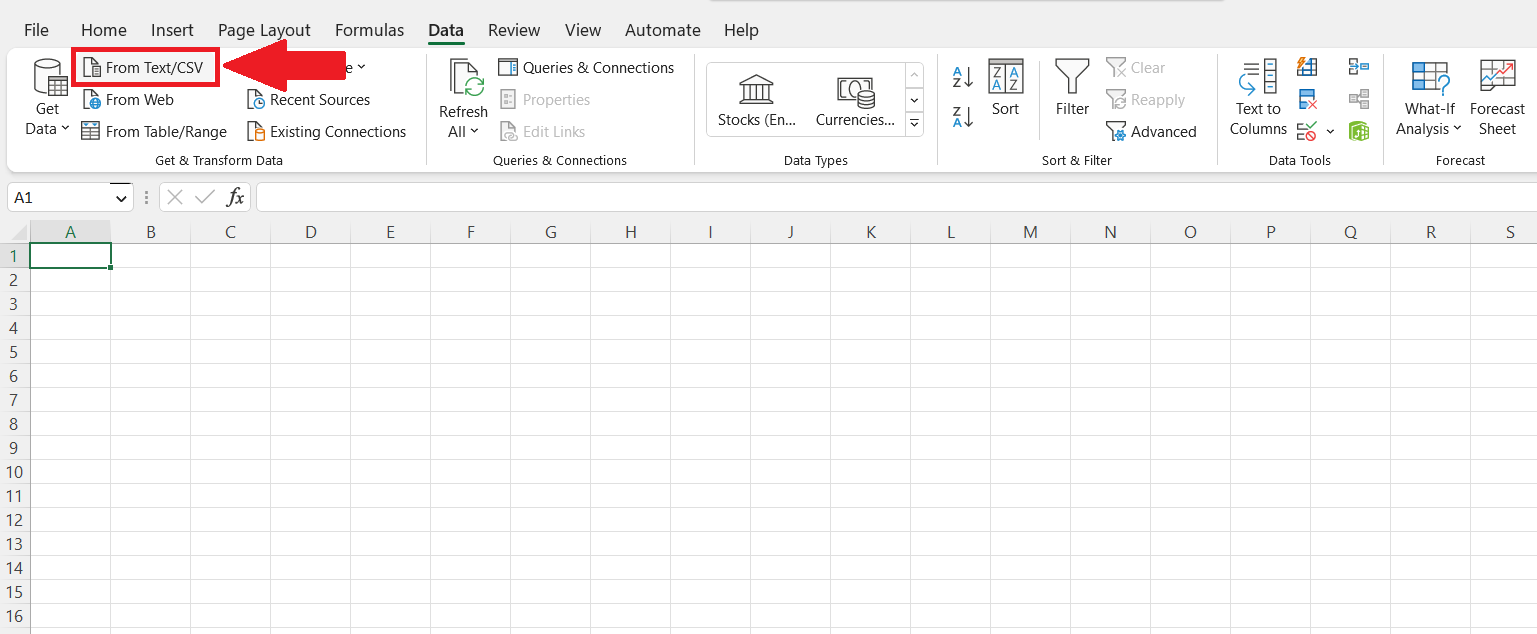Create a Forecast Sheet
The height and width of the screenshot is (634, 1537).
point(1497,97)
